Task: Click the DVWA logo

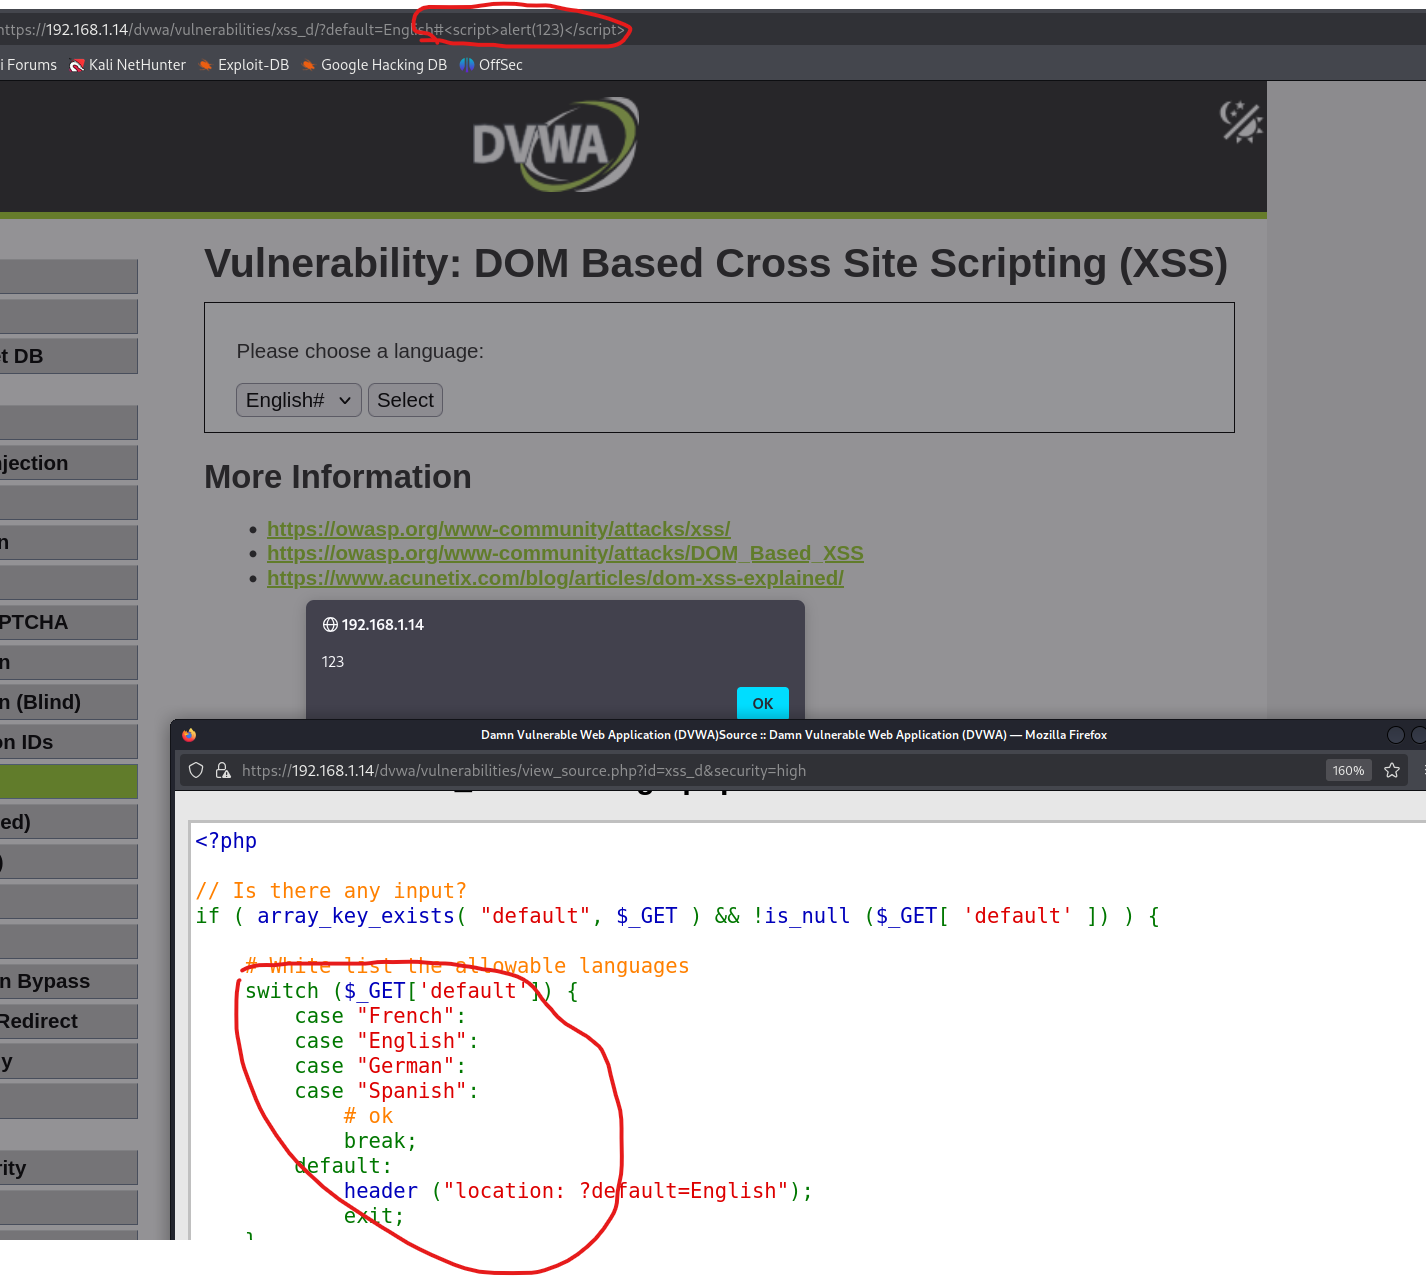Action: pos(556,145)
